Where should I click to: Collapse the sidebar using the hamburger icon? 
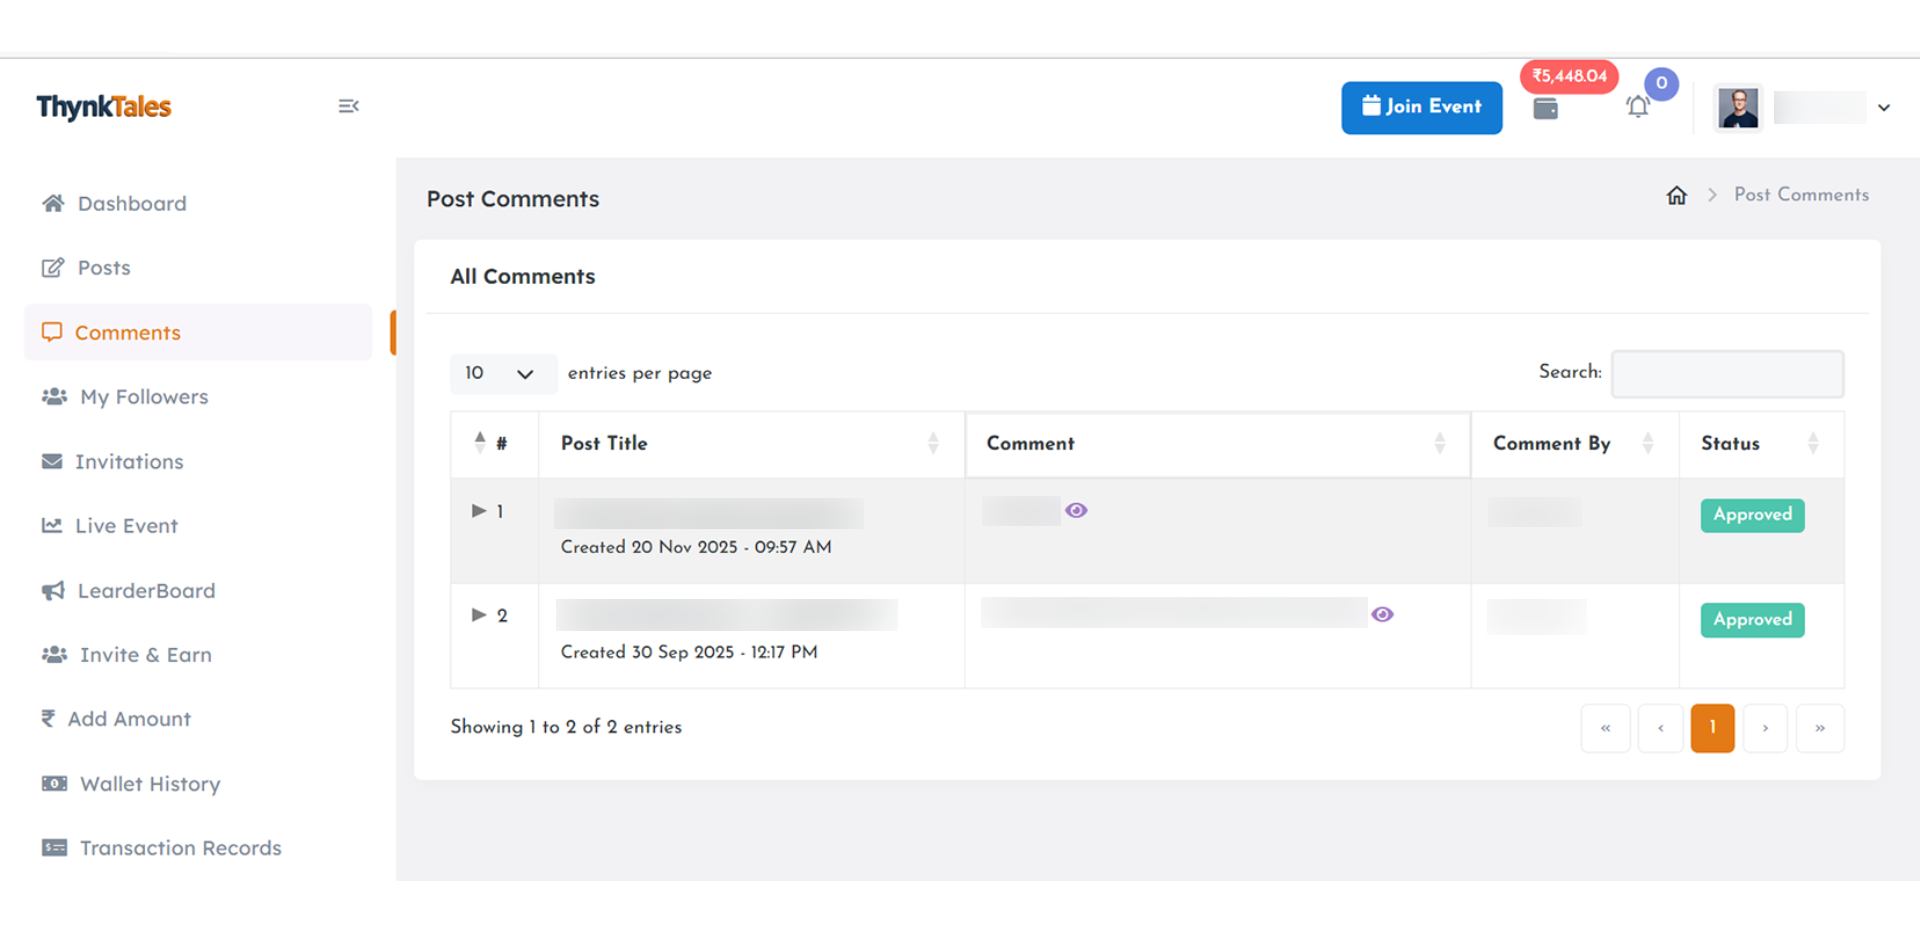(348, 106)
